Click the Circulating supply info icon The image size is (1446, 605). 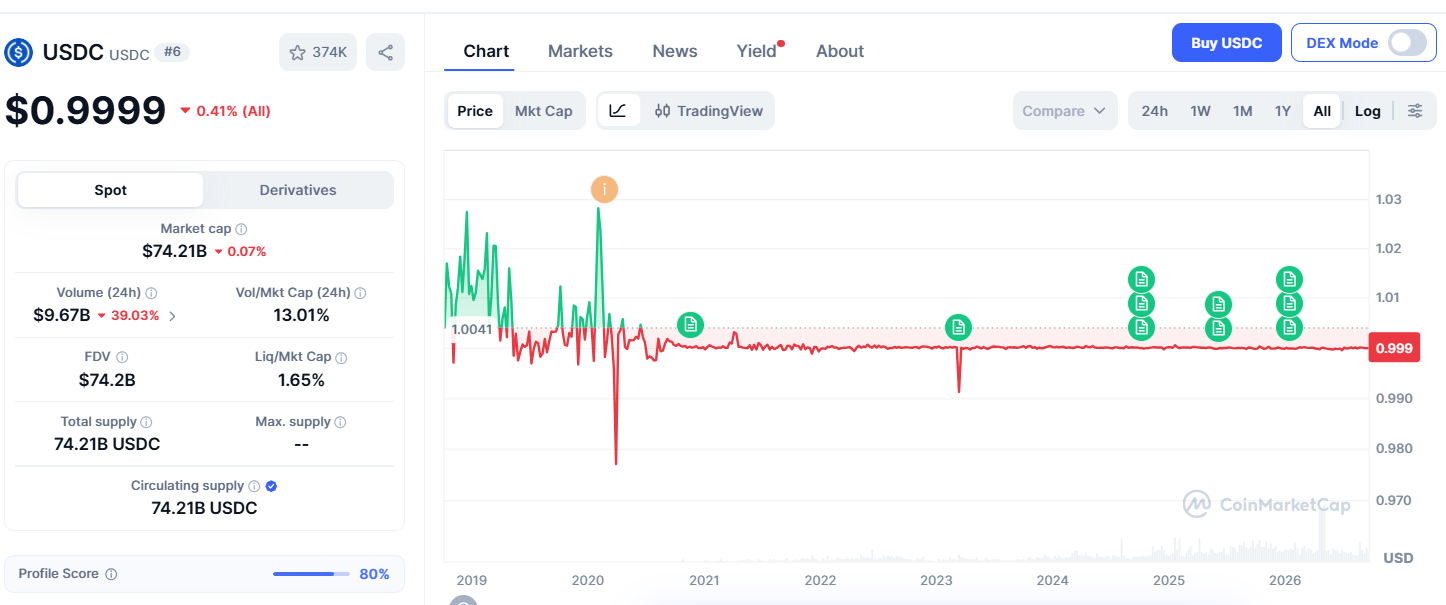pos(254,486)
